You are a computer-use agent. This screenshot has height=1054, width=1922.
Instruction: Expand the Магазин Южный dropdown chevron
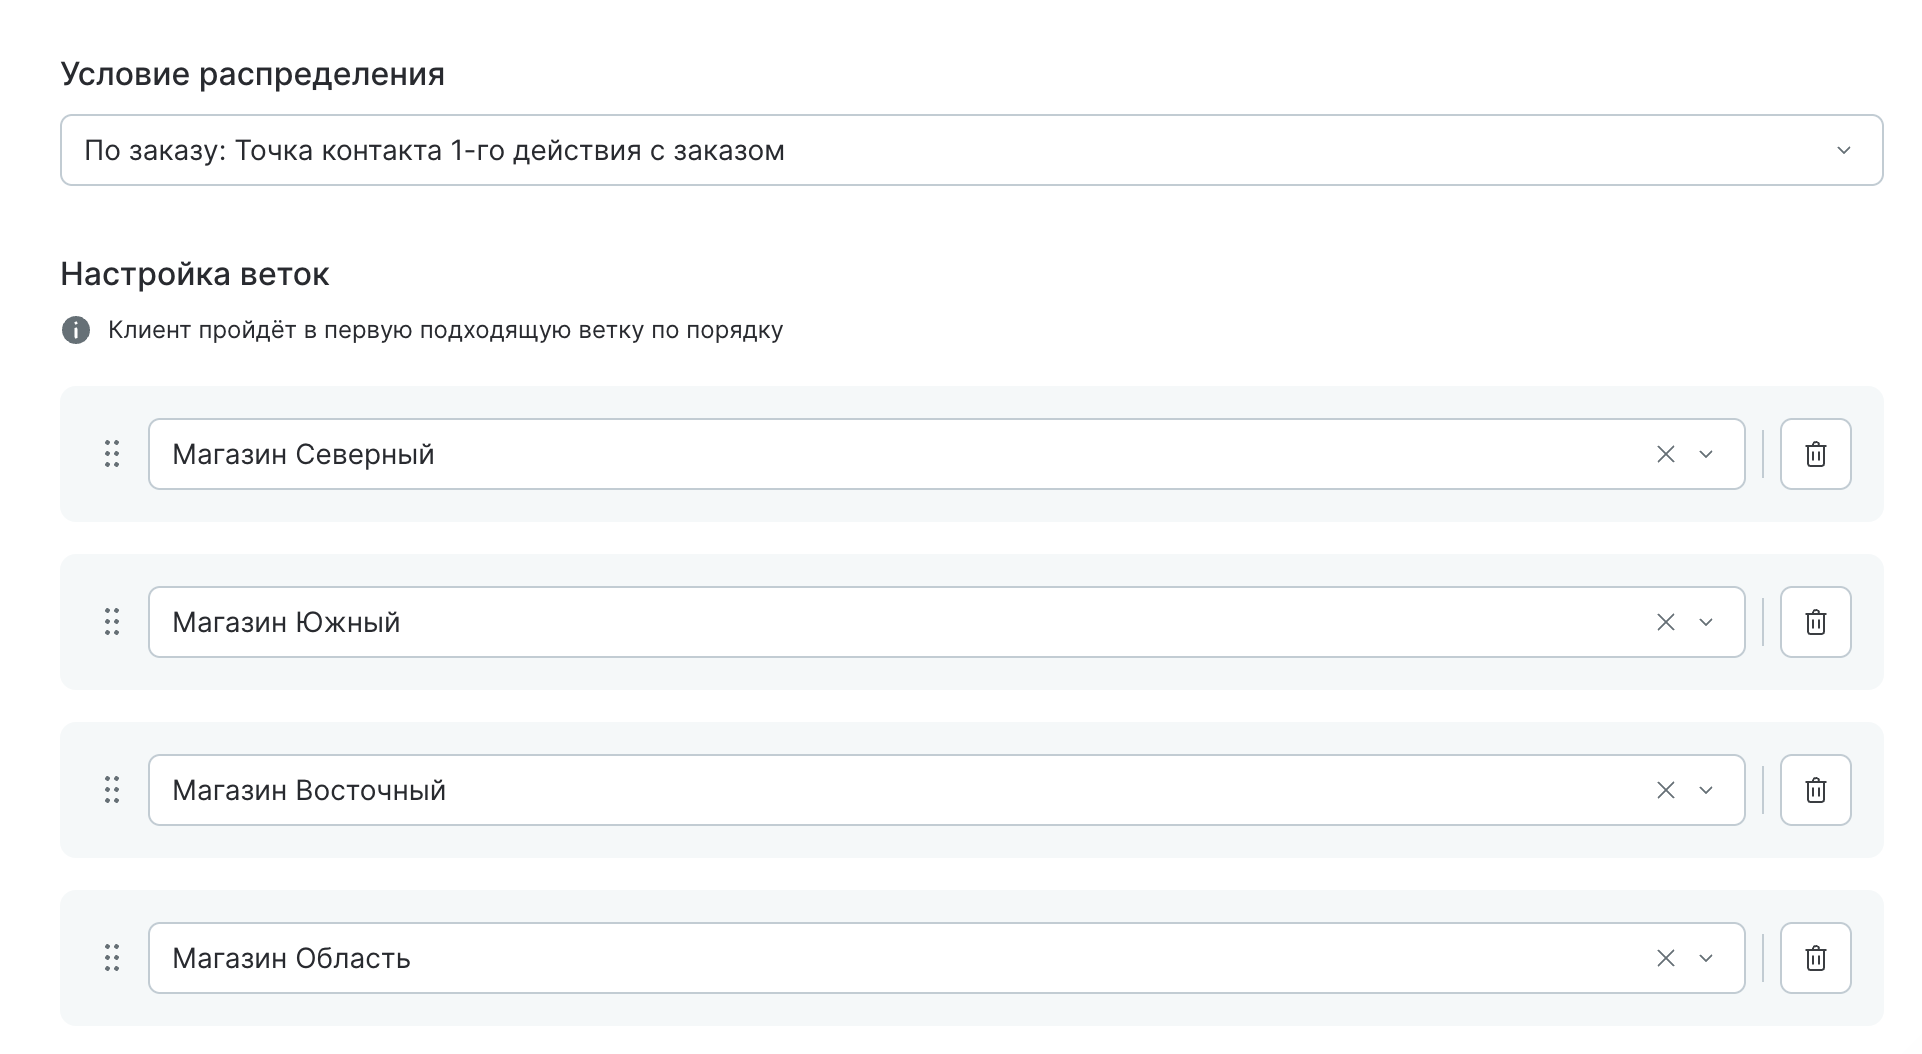[1706, 622]
